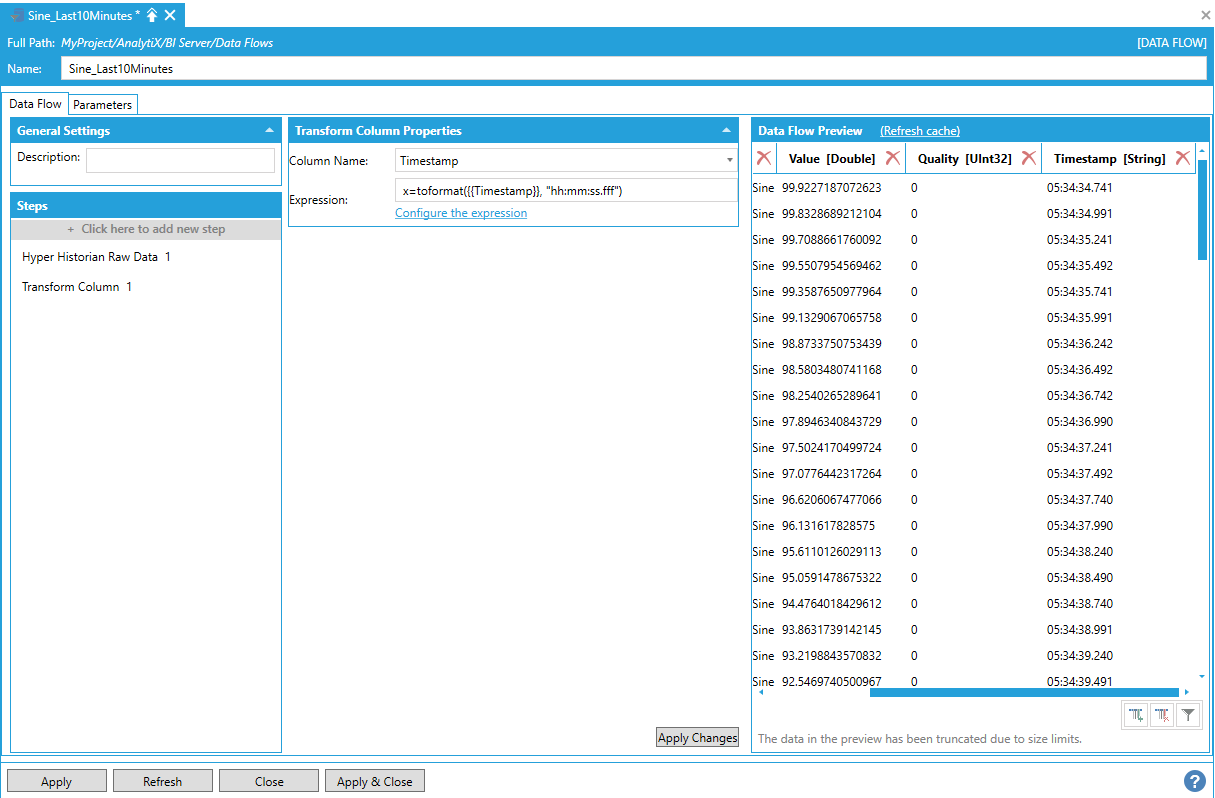
Task: Collapse the General Settings panel
Action: point(269,131)
